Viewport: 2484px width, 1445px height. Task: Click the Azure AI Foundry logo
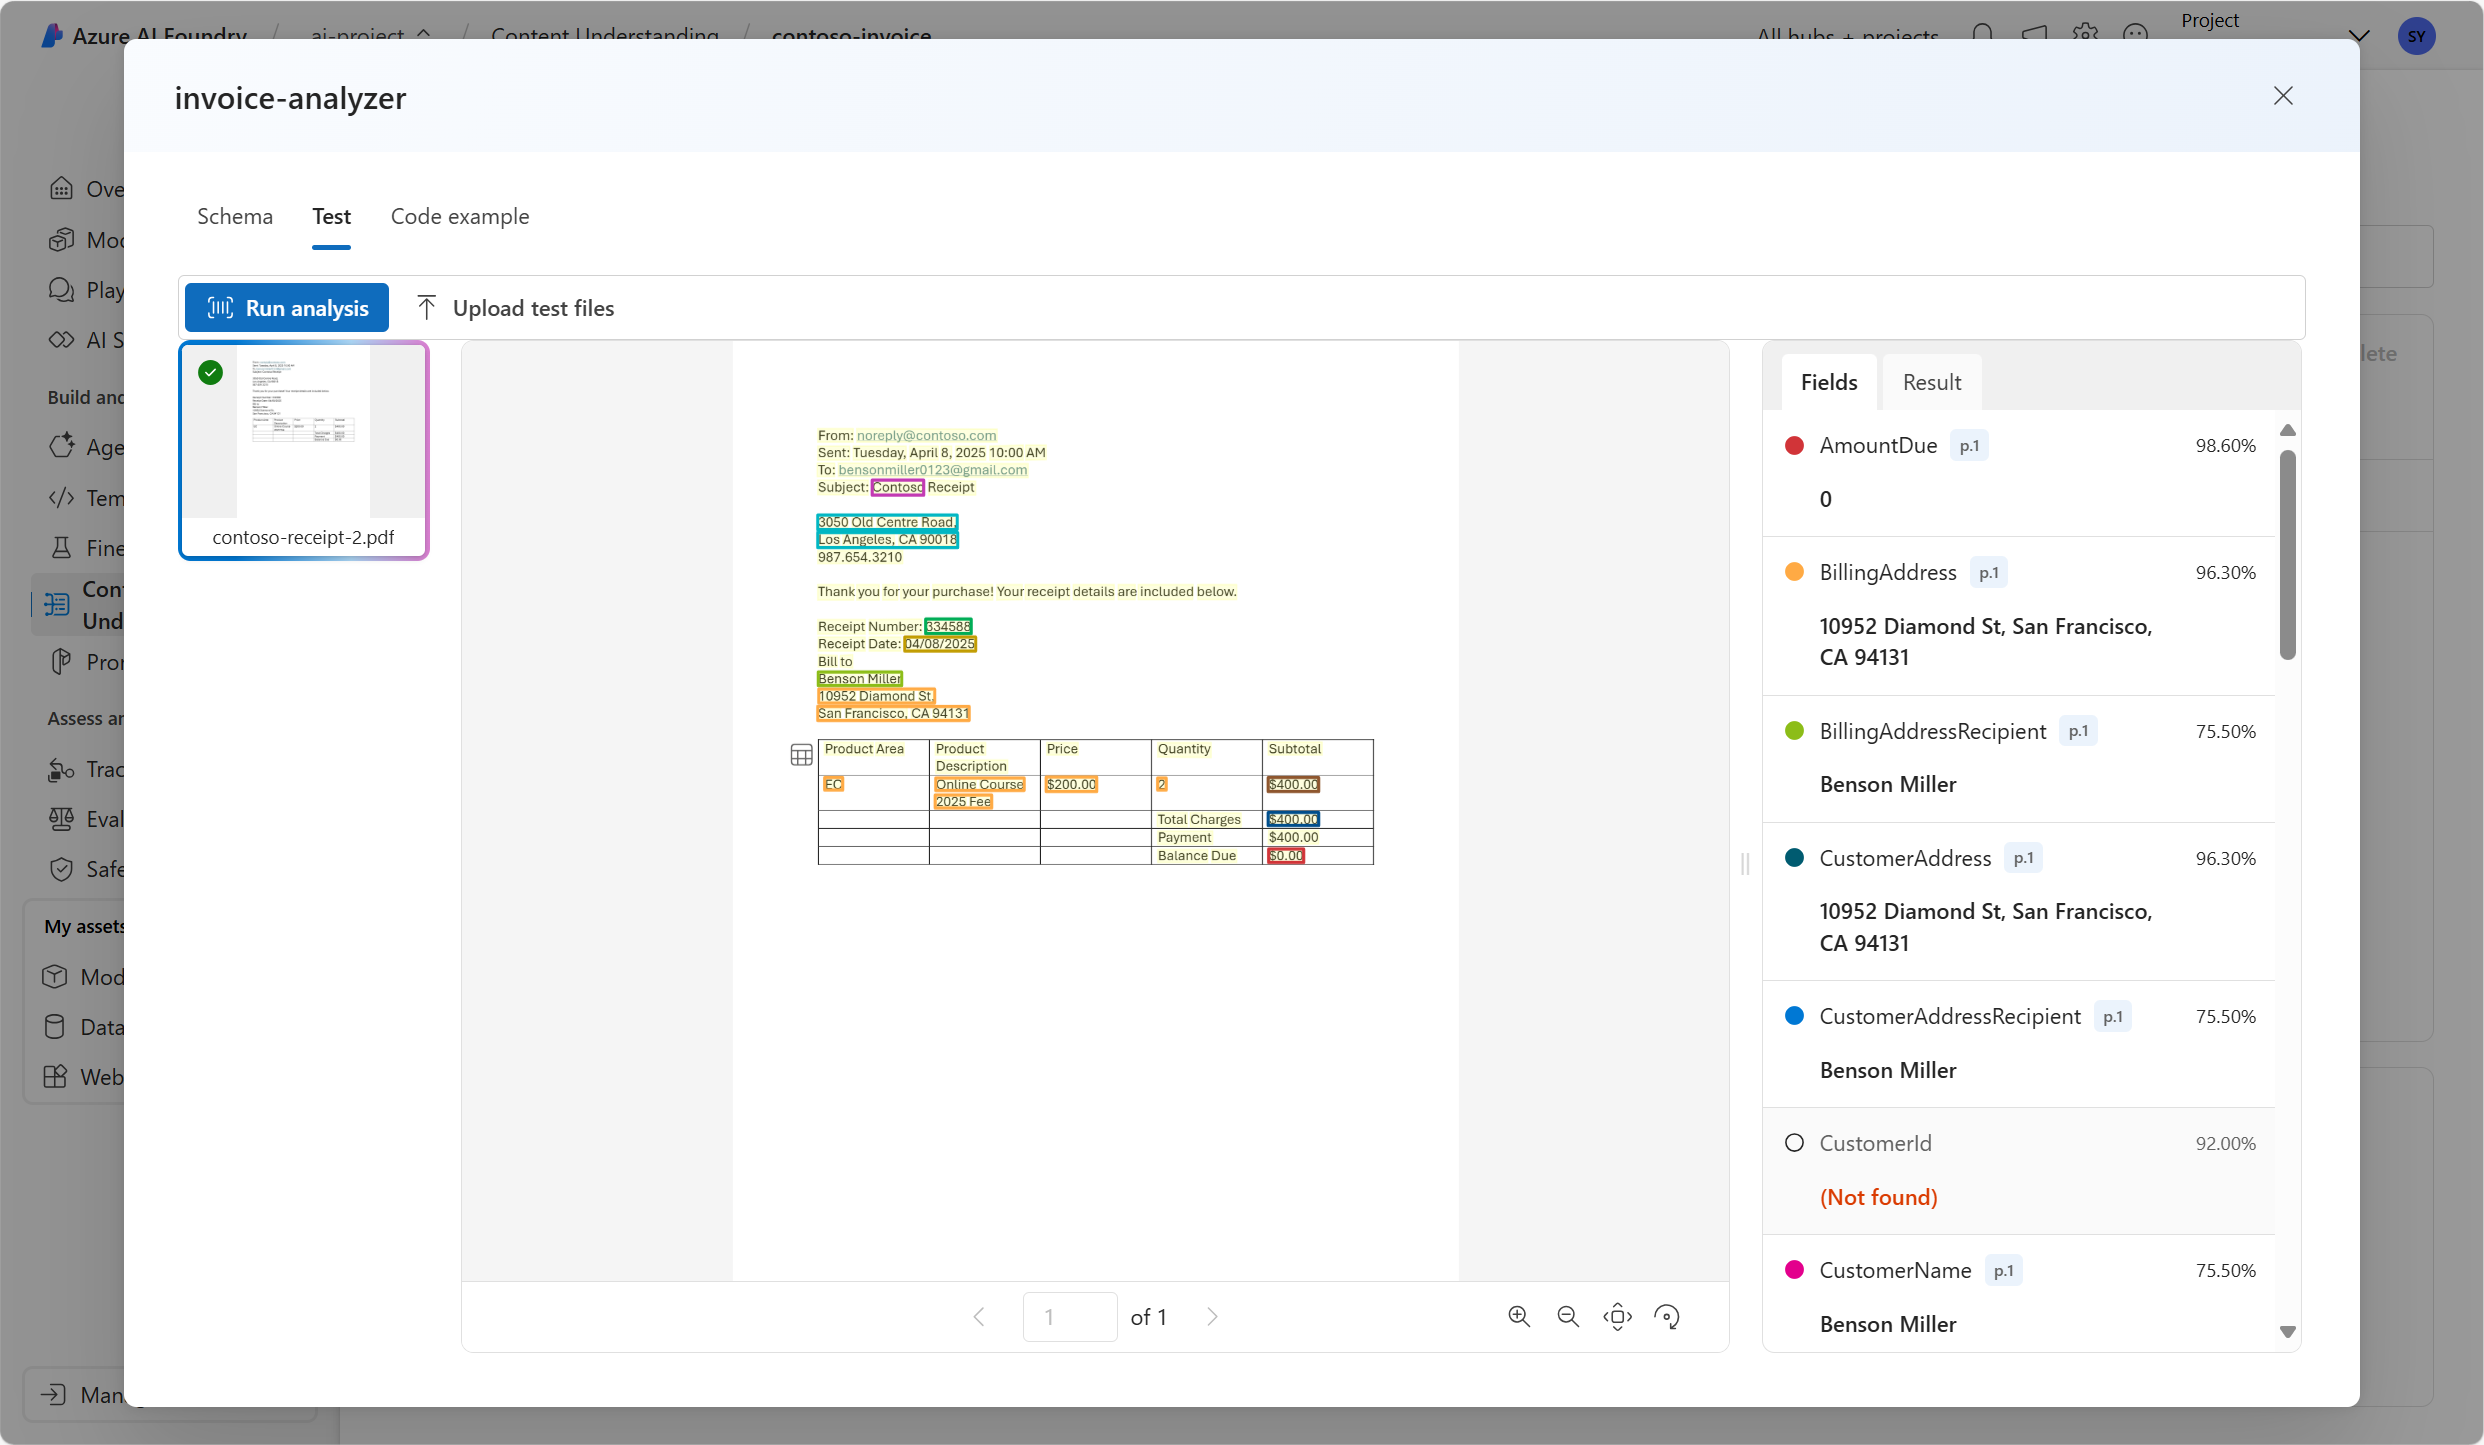tap(52, 36)
